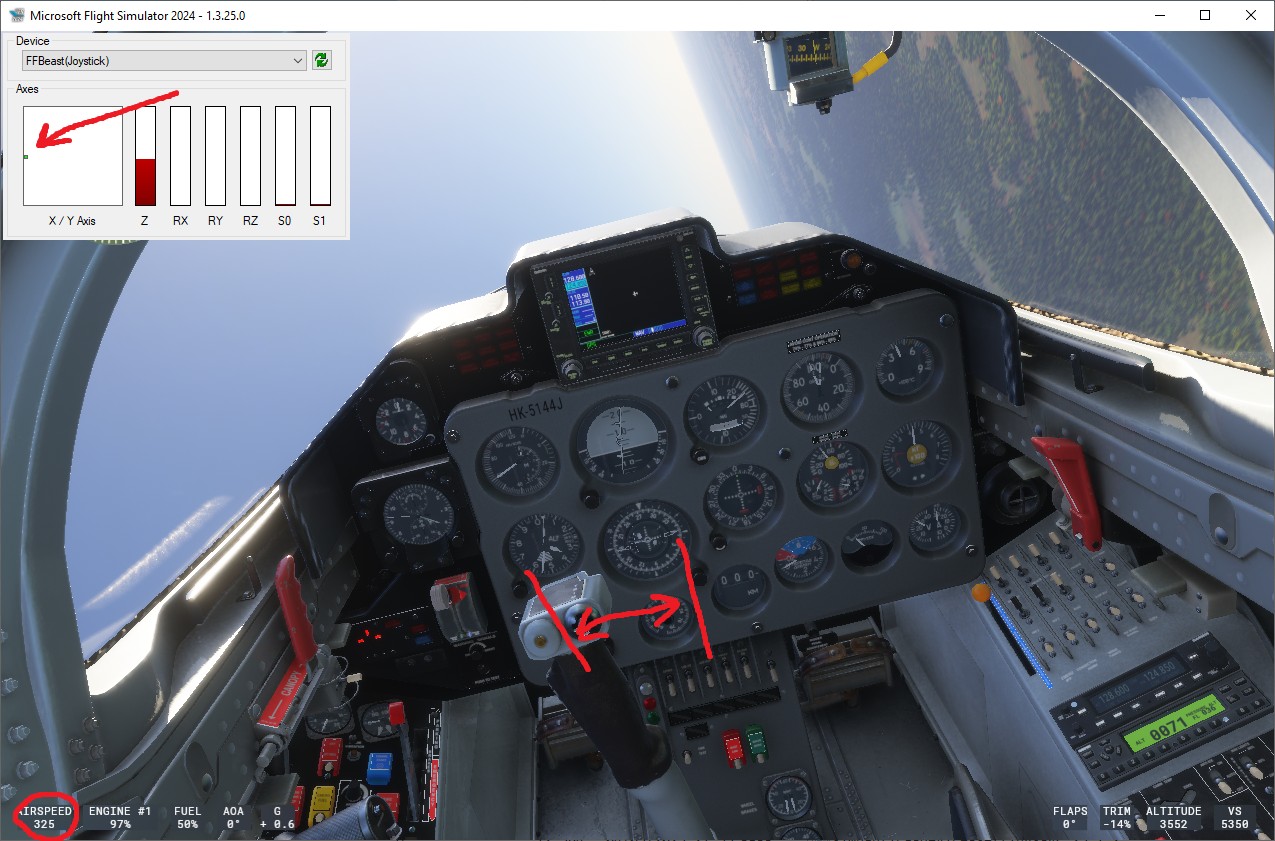Click the orange light beside the annunciator panel

[852, 259]
